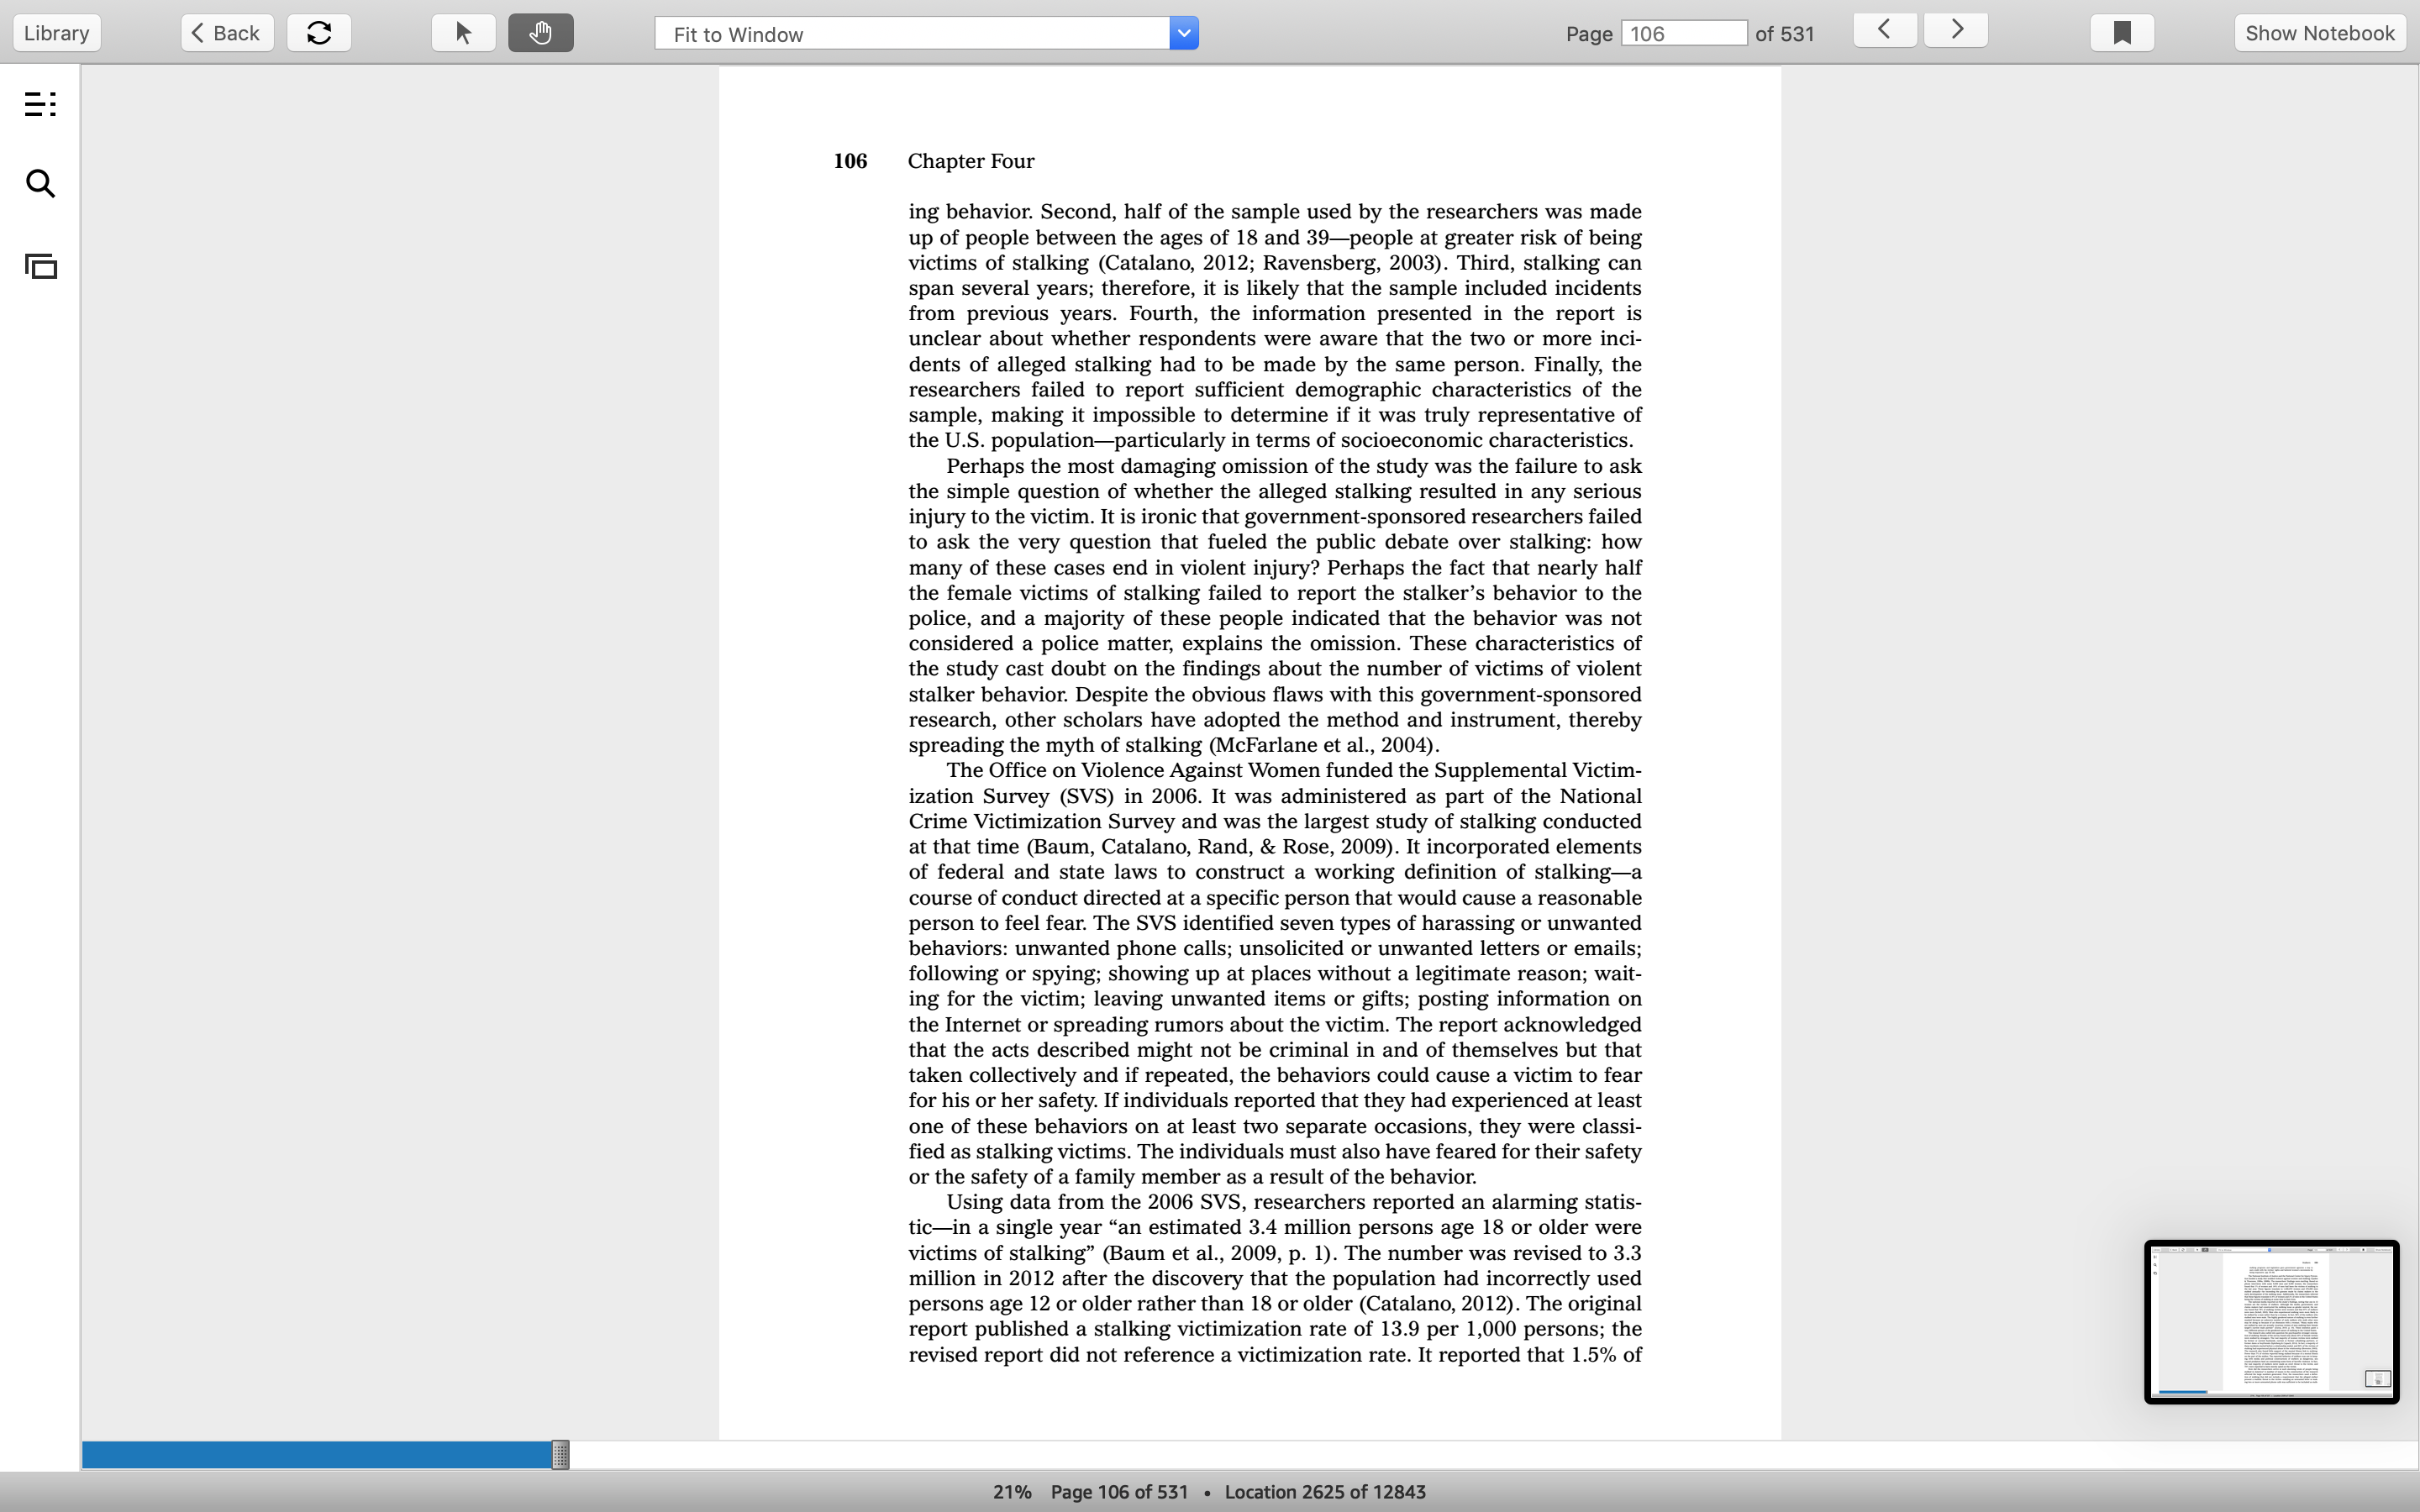Go to next page arrow

[1956, 30]
